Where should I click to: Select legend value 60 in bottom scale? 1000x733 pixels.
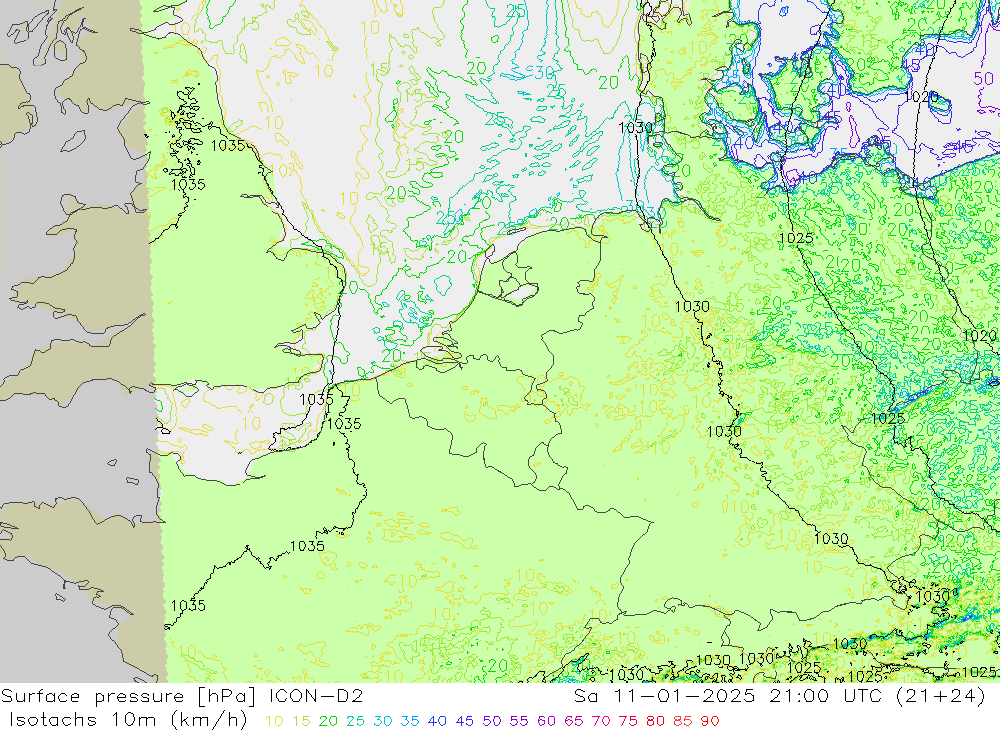pos(547,721)
